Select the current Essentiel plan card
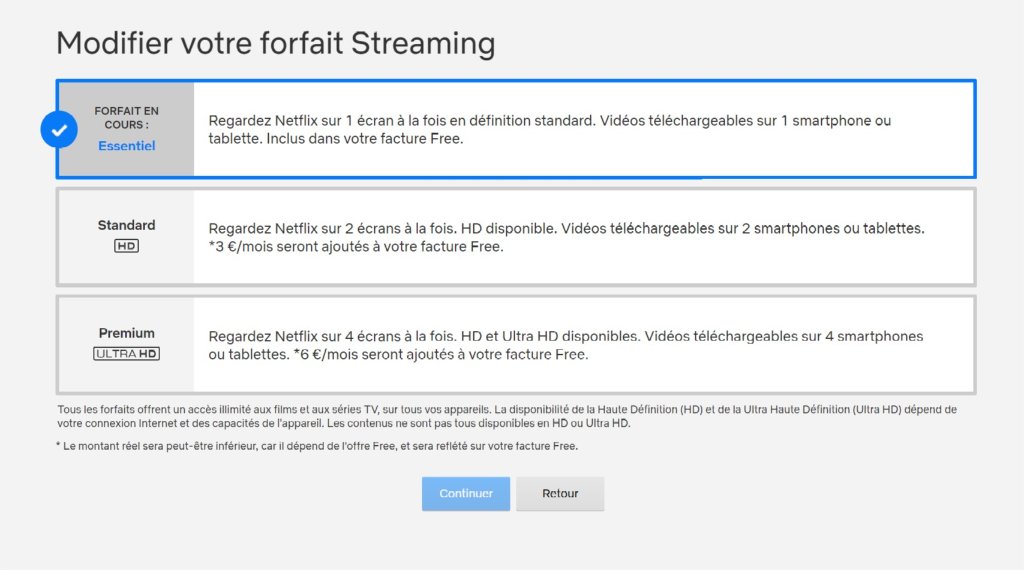Viewport: 1024px width, 570px height. (x=516, y=129)
